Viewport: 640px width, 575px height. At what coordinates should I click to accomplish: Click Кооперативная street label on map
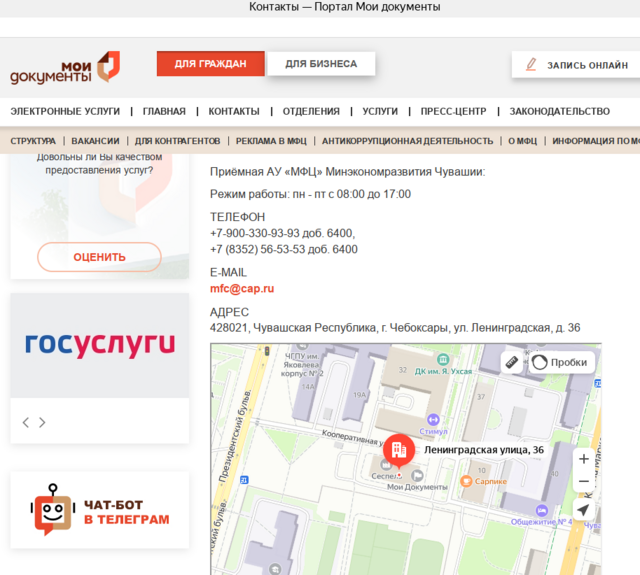[x=353, y=437]
